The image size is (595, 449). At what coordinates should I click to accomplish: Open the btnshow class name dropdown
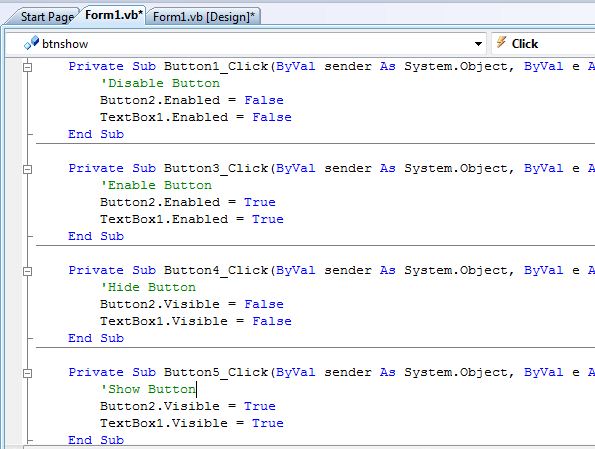tap(246, 44)
